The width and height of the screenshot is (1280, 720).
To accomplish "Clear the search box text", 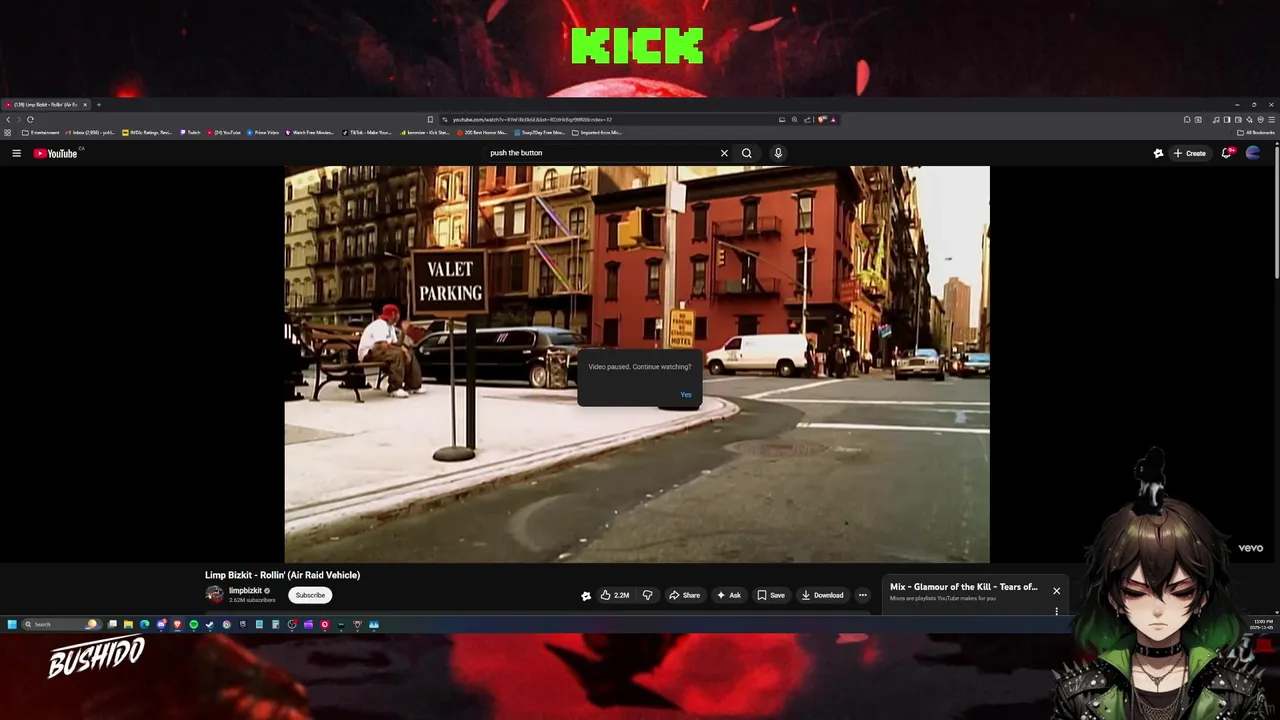I will point(724,153).
